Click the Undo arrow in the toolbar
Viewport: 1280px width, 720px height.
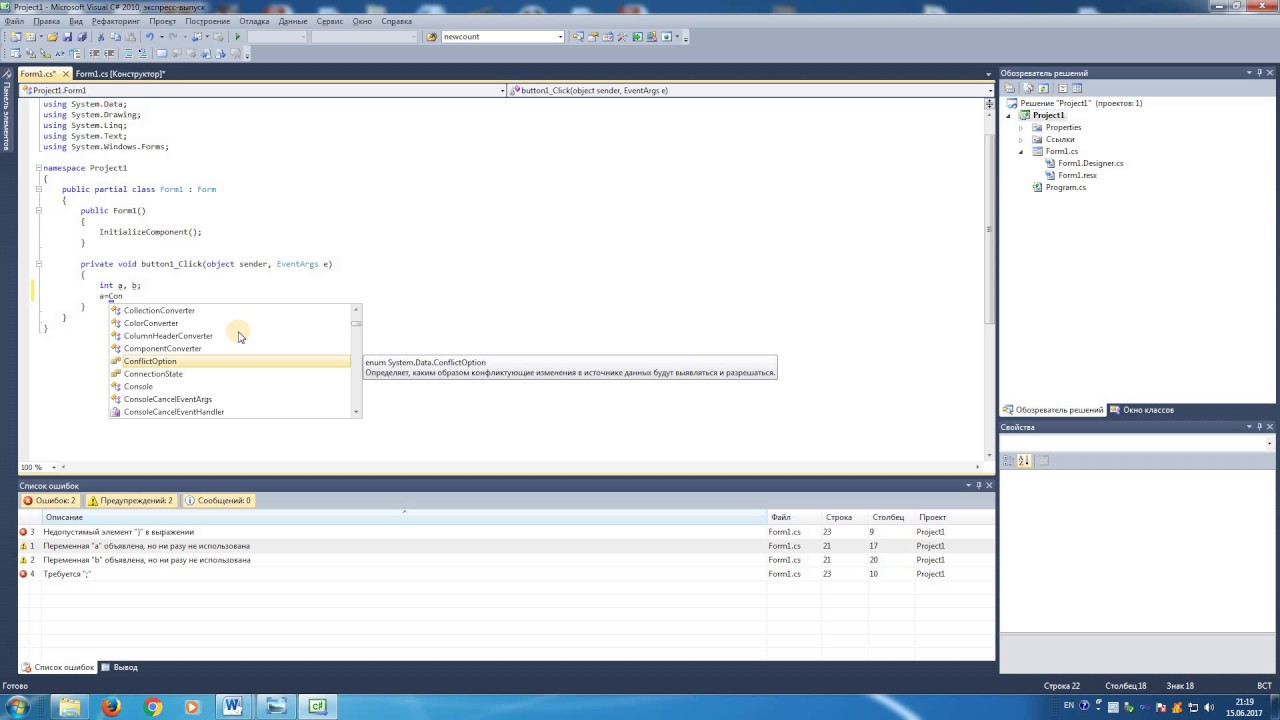coord(149,37)
